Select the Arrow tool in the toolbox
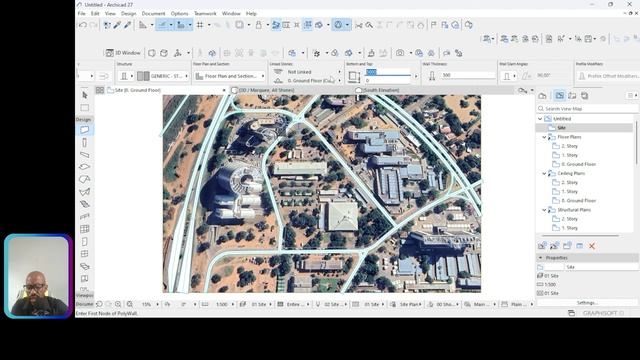This screenshot has width=640, height=360. click(84, 95)
